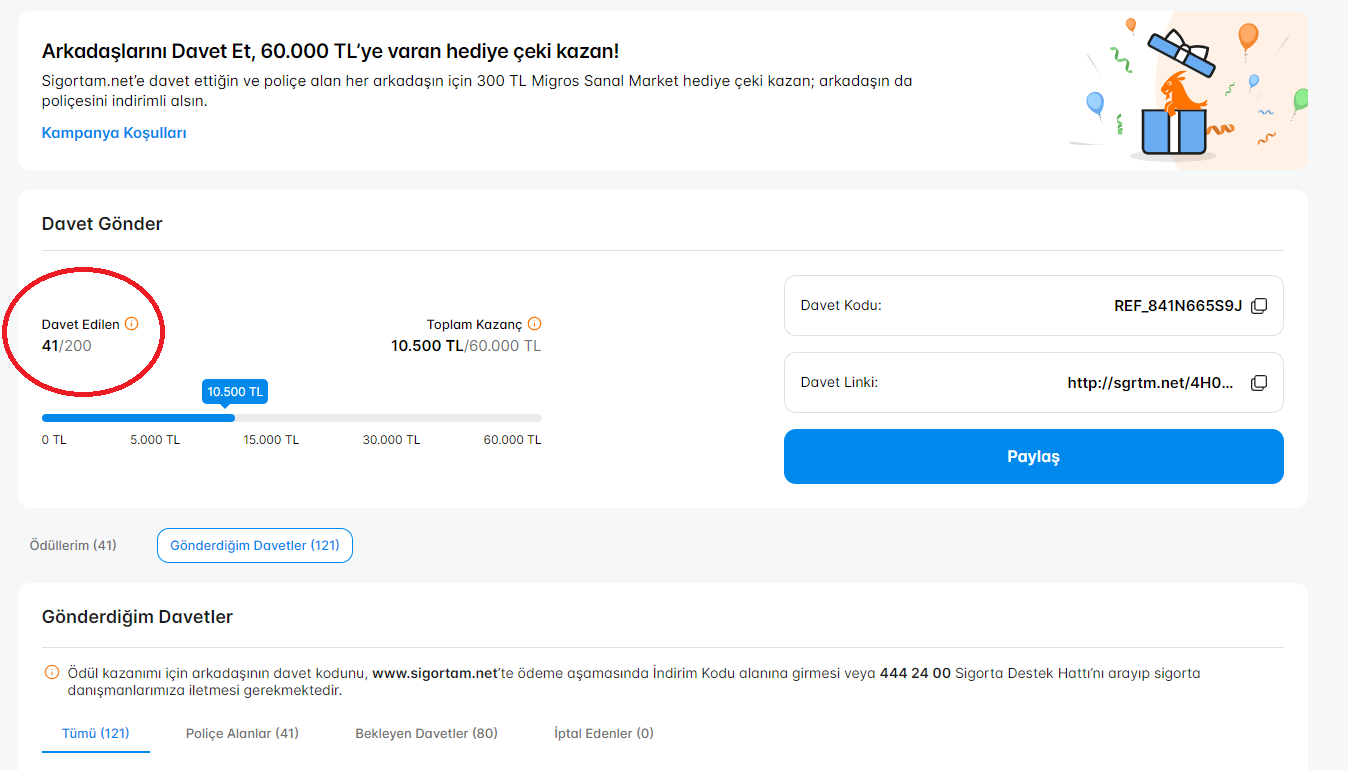Open info icon next to Davet Edilen
1348x770 pixels.
(x=131, y=324)
